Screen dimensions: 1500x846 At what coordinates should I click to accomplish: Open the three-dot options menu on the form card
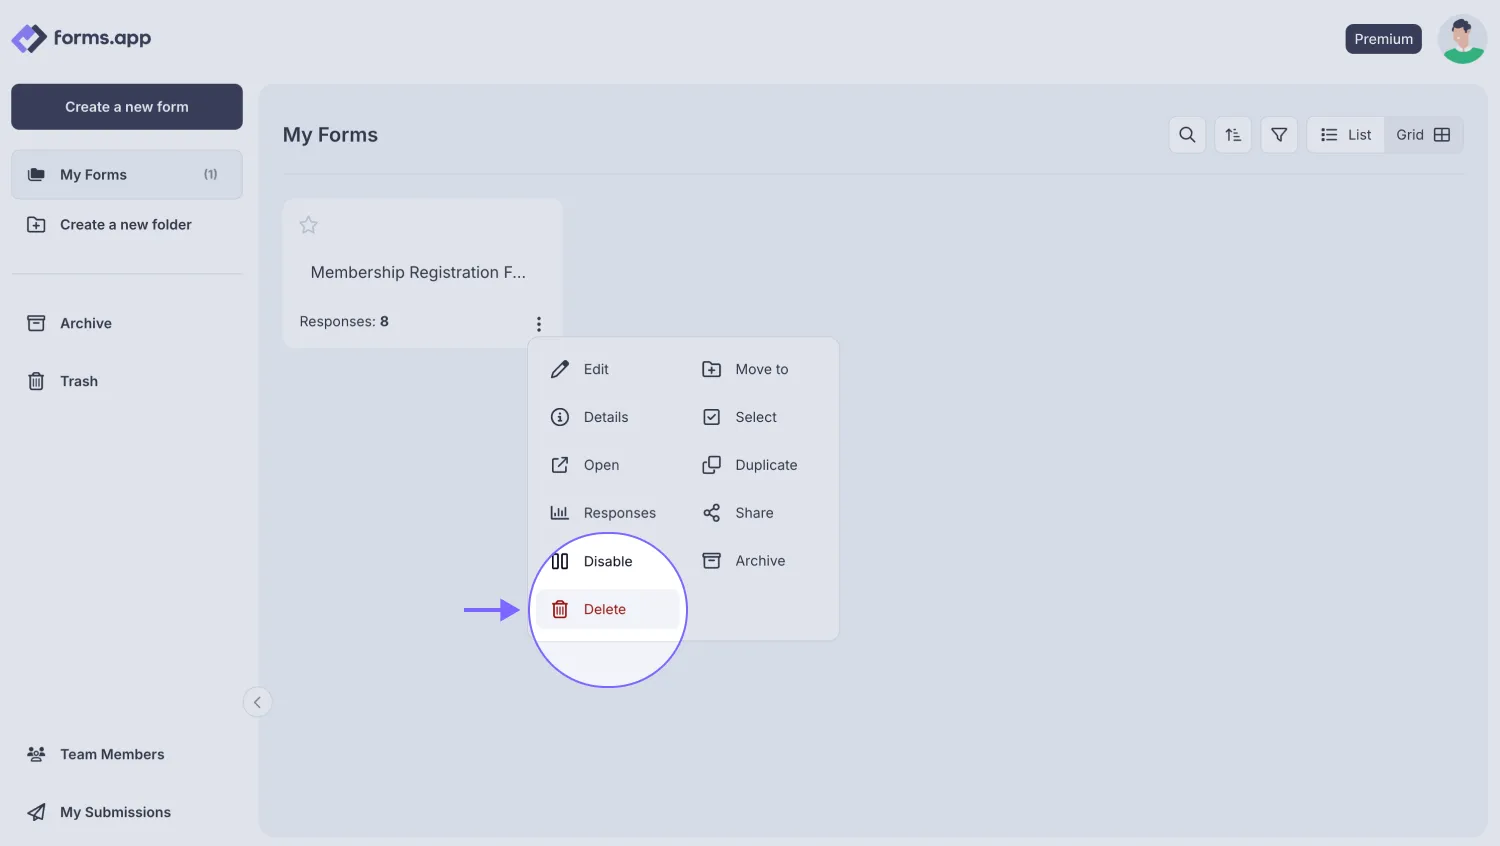point(539,323)
